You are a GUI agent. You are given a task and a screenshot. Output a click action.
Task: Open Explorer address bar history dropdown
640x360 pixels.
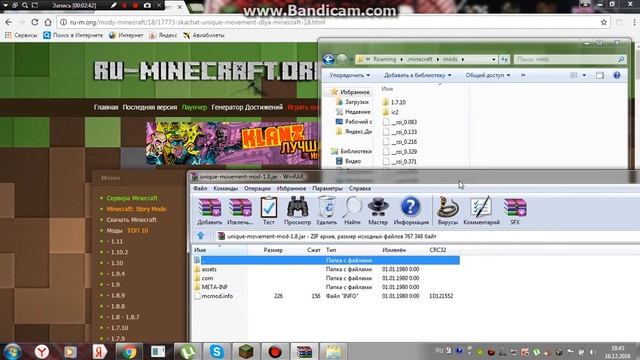pyautogui.click(x=493, y=59)
